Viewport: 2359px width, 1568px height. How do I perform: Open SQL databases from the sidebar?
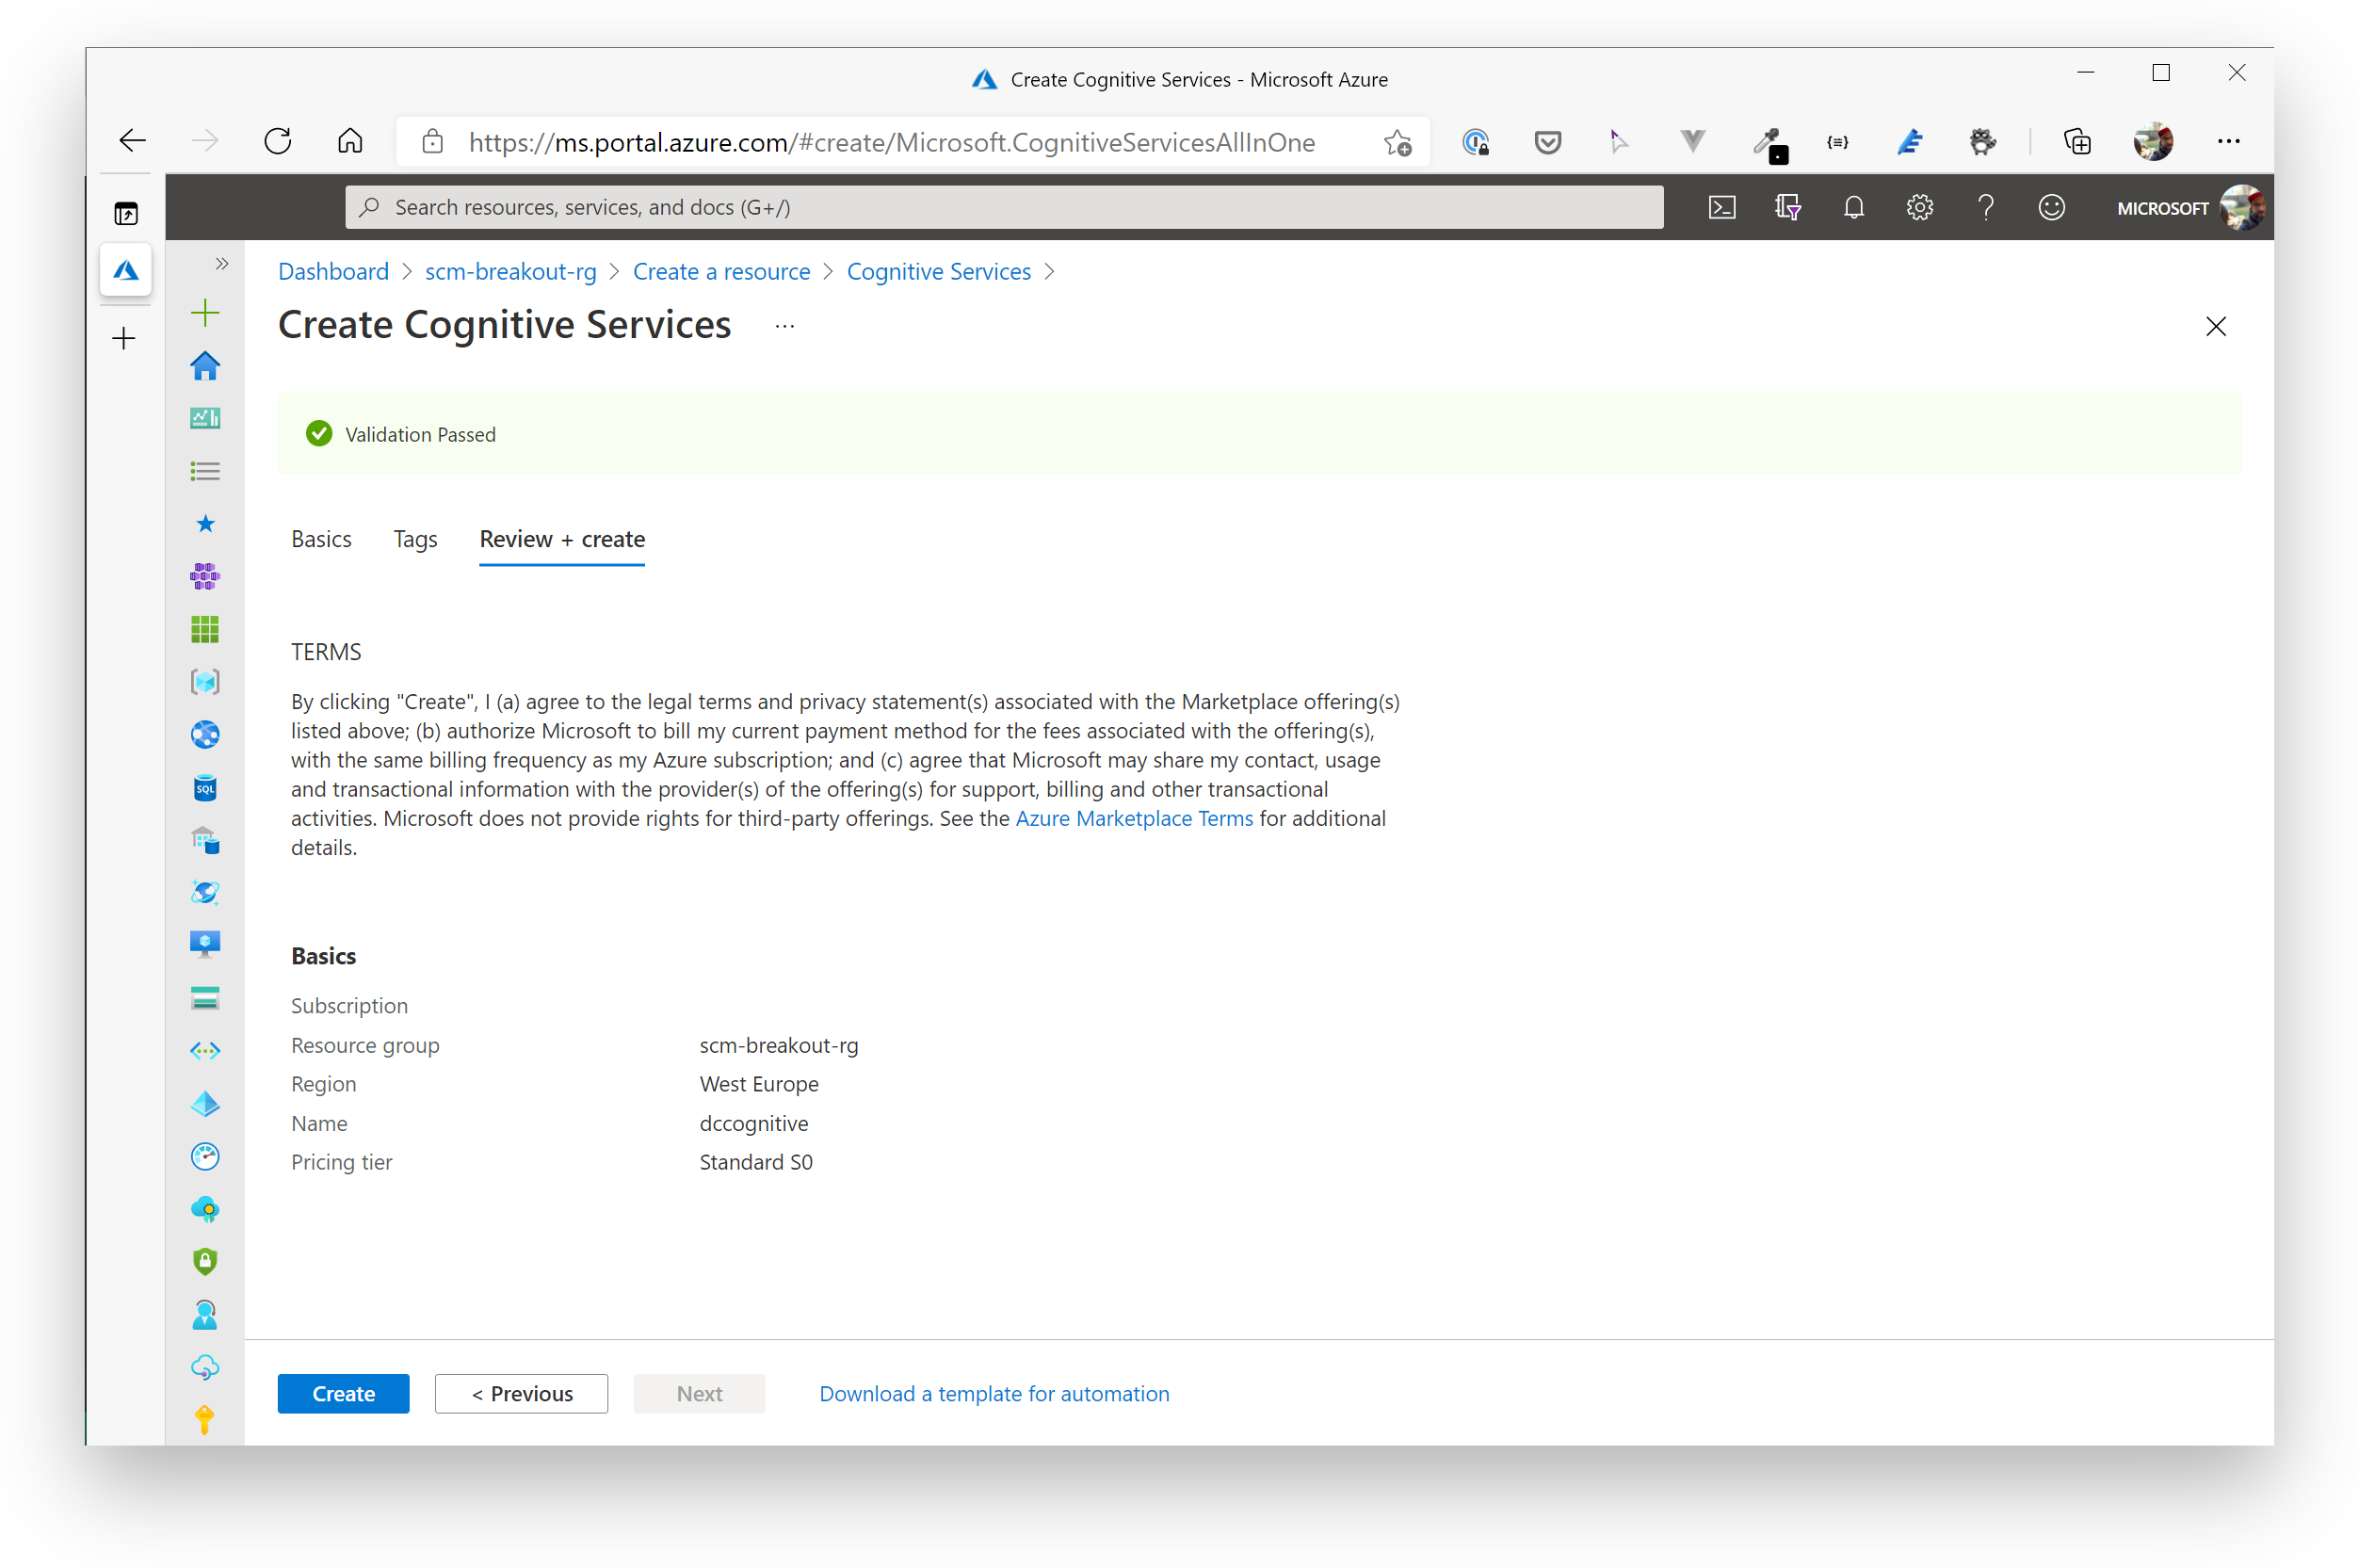pyautogui.click(x=205, y=787)
